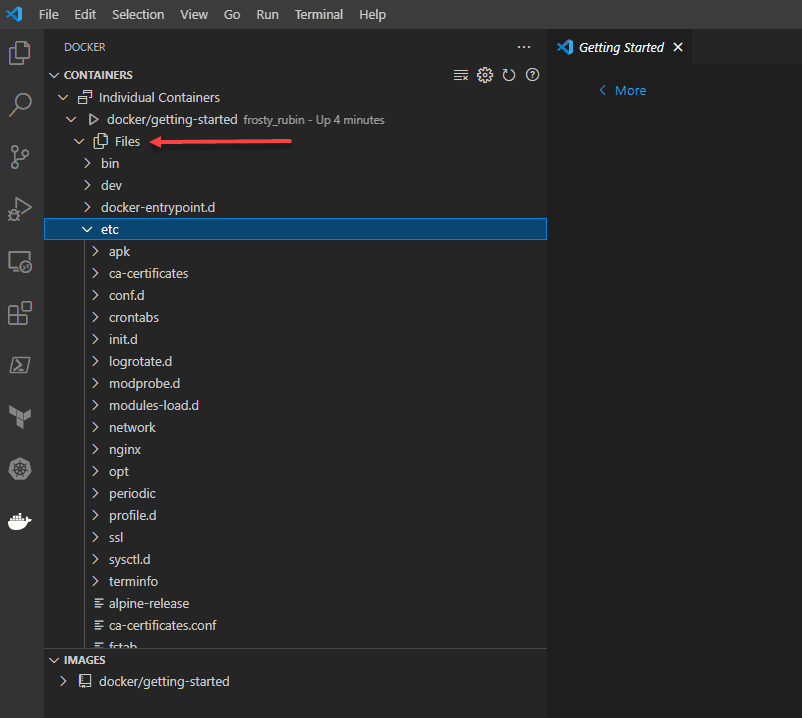
Task: Expand the IMAGES docker/getting-started node
Action: coord(64,681)
